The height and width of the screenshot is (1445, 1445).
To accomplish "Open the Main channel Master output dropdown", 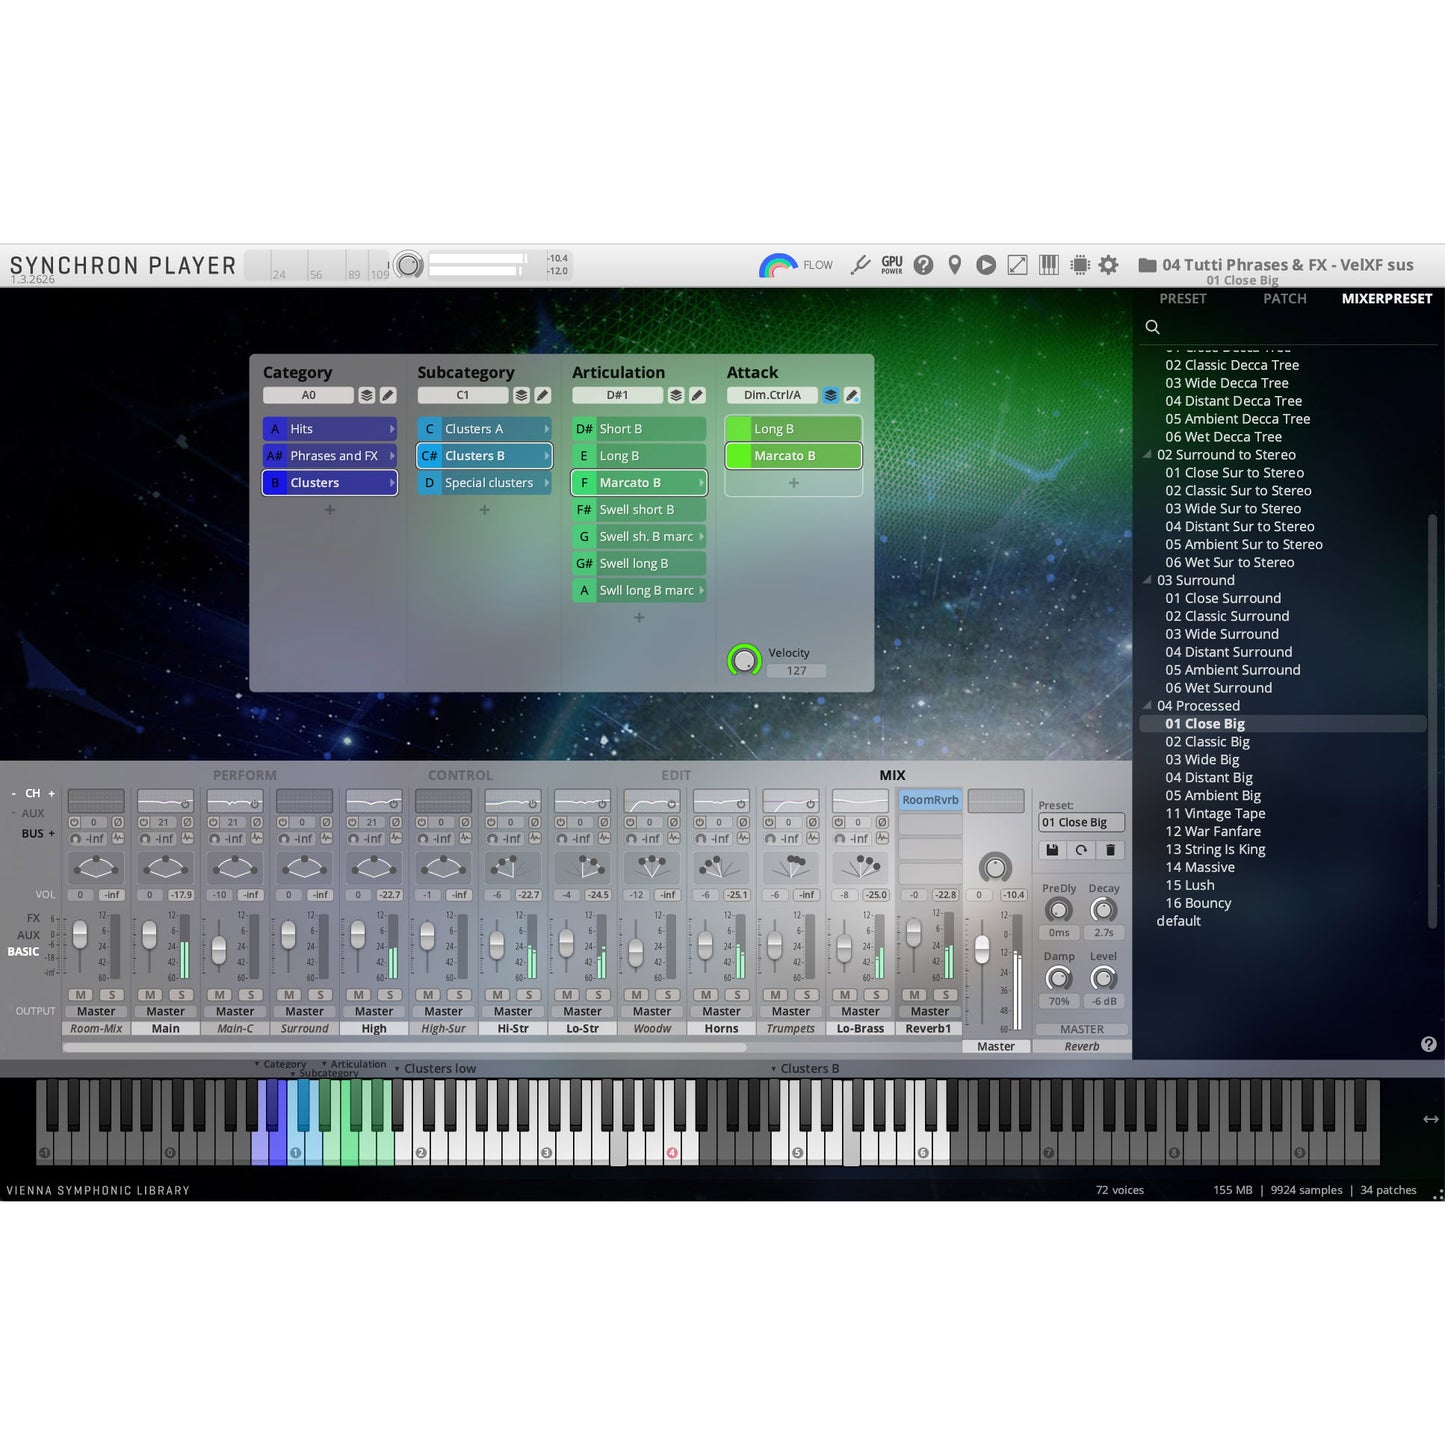I will tap(165, 1011).
